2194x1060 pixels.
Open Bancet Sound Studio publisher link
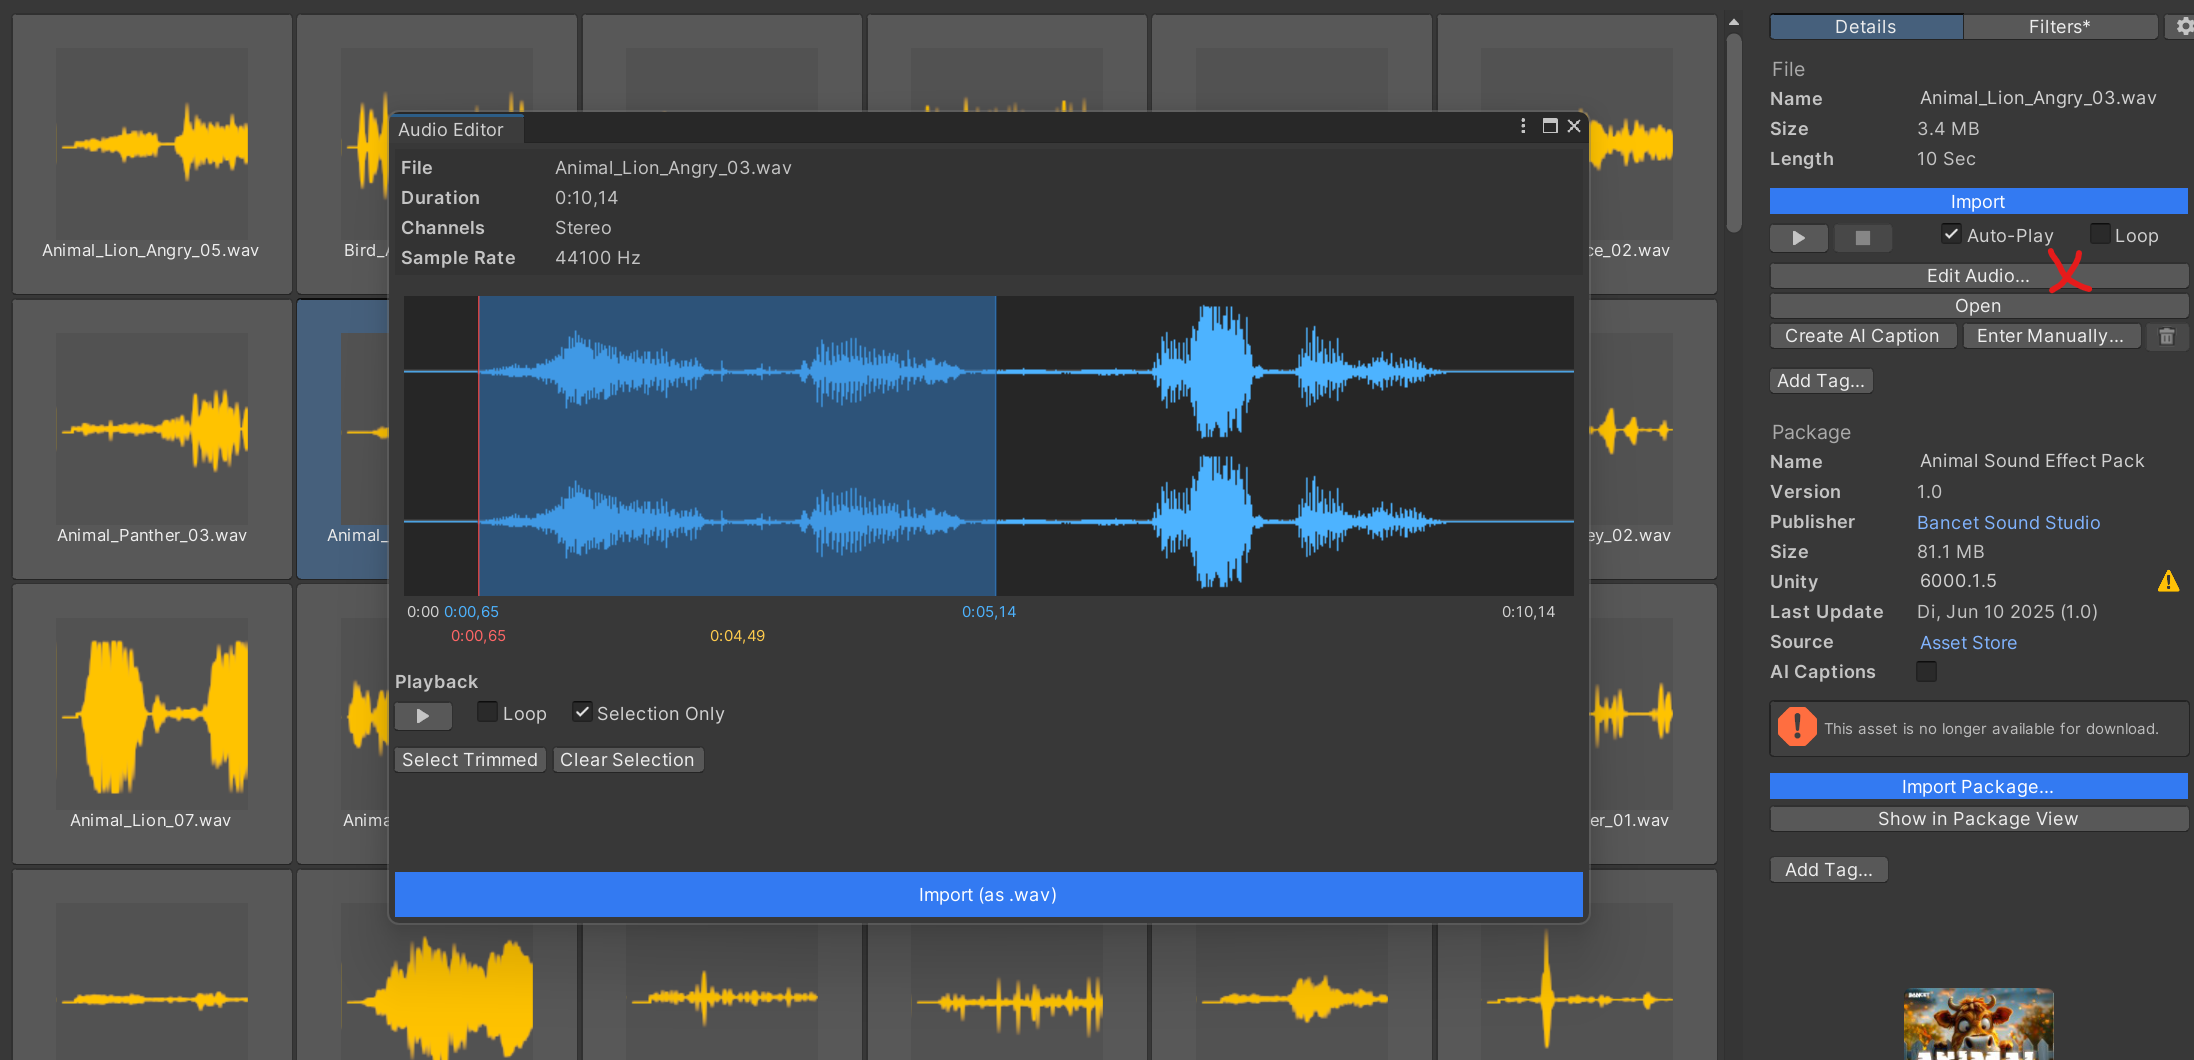coord(2008,523)
